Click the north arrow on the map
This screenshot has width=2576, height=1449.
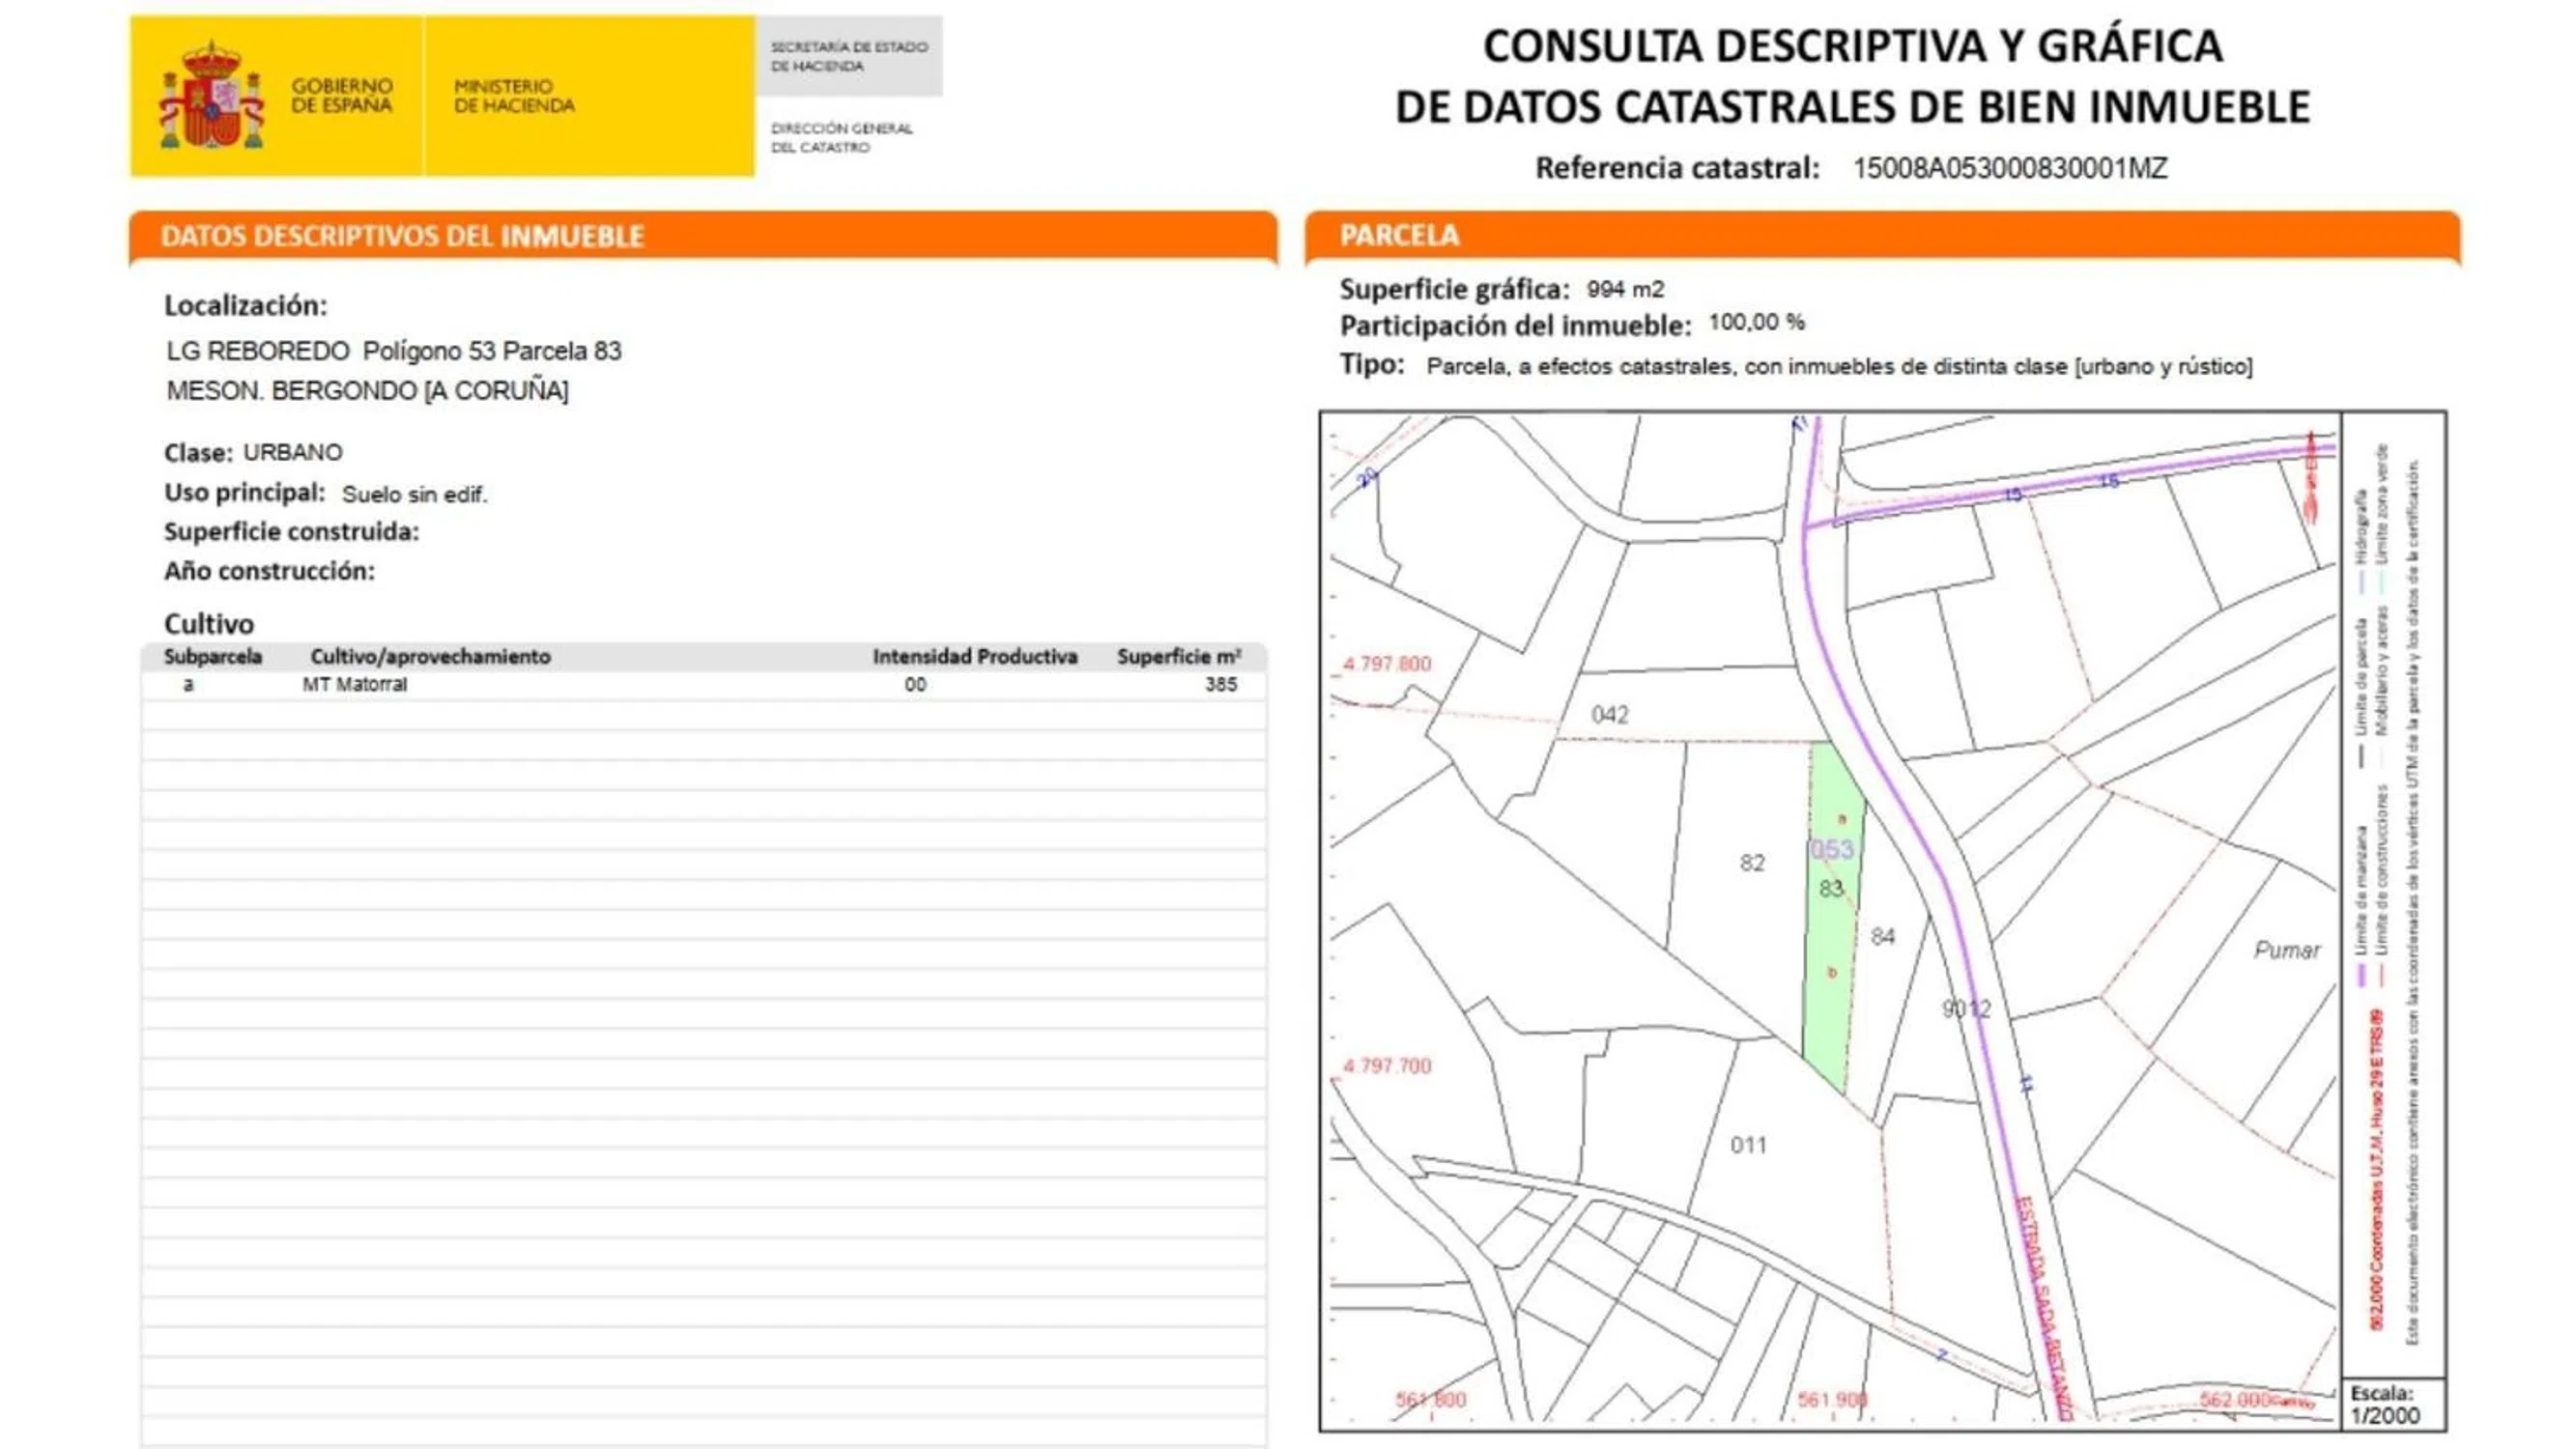click(x=2311, y=478)
